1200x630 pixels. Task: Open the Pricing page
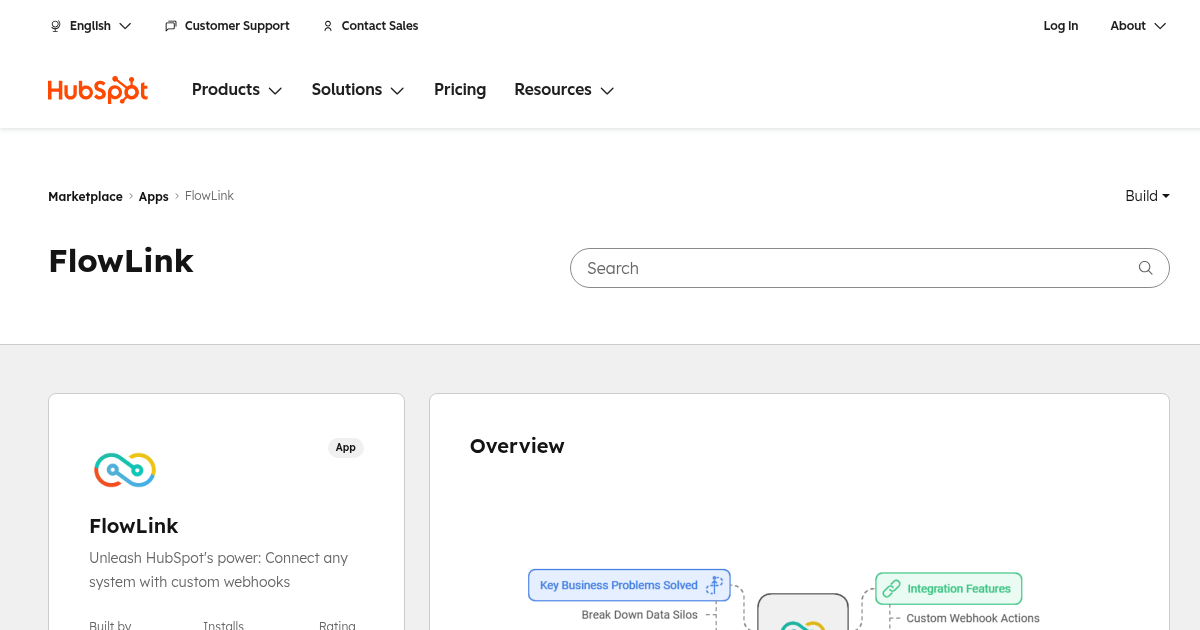click(x=460, y=90)
